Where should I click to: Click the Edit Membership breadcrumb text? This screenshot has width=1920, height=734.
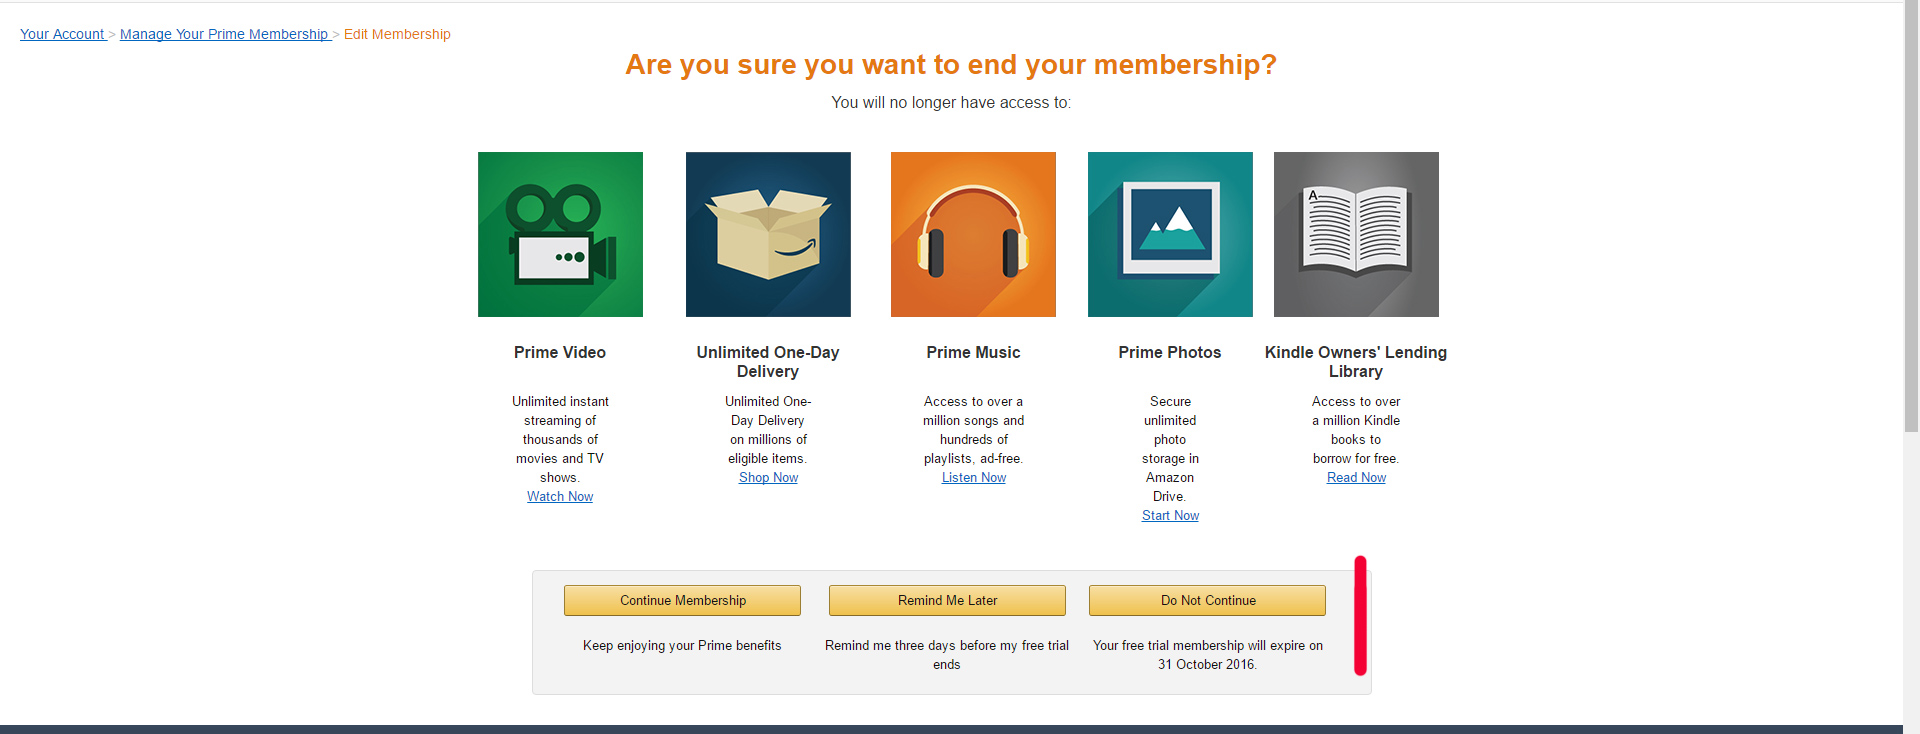(x=397, y=34)
